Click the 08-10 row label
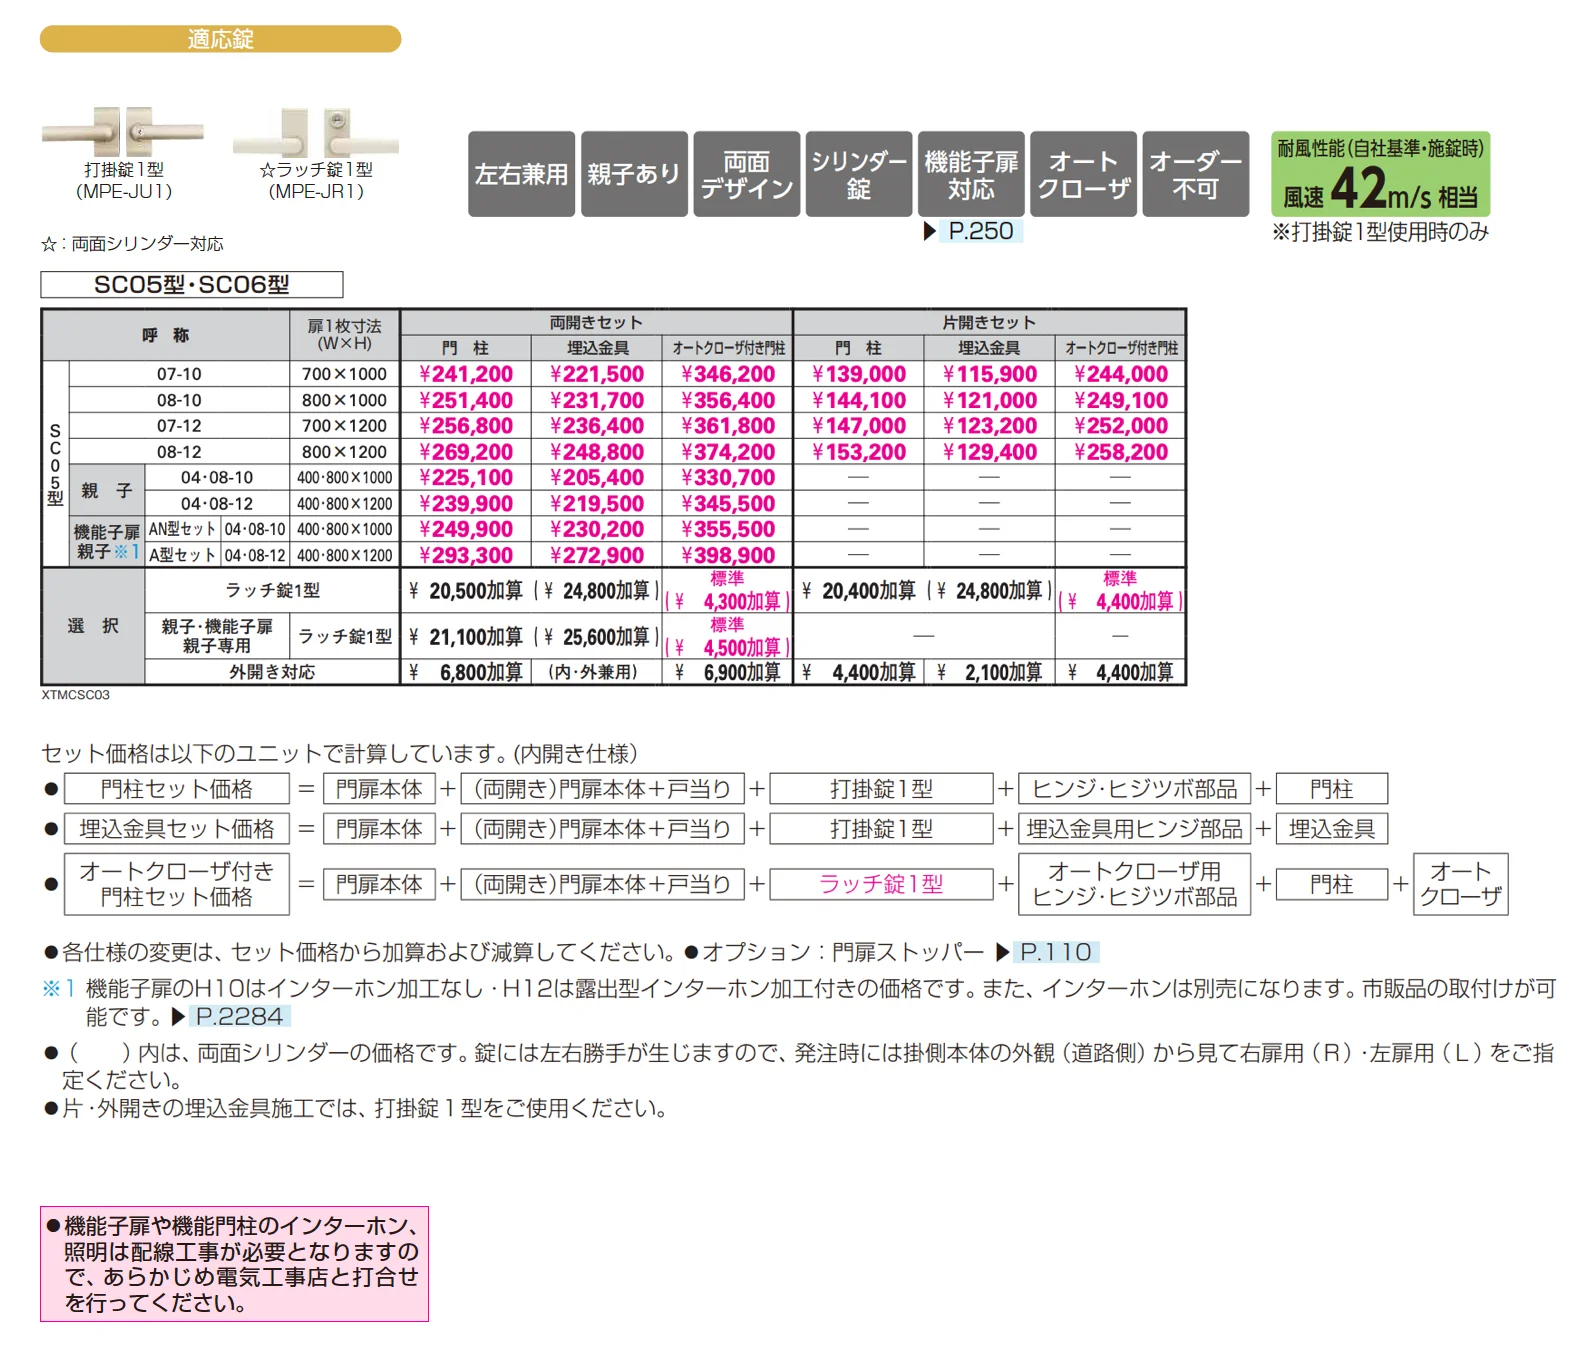The image size is (1578, 1362). [x=179, y=400]
